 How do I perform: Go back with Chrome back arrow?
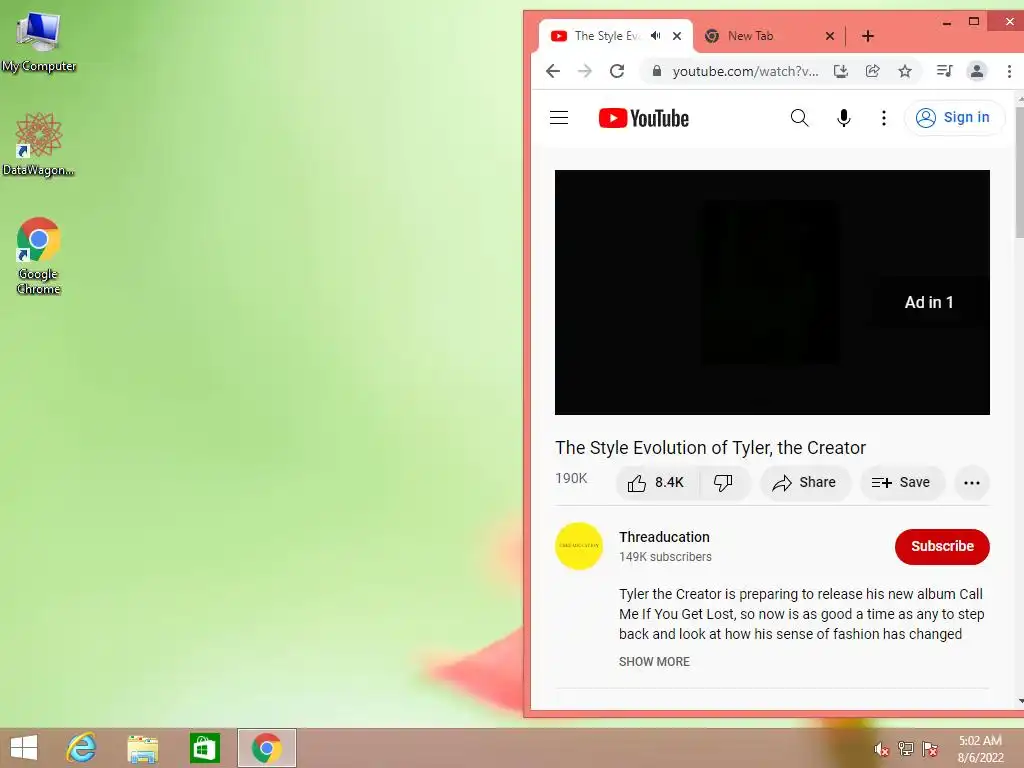pyautogui.click(x=553, y=71)
